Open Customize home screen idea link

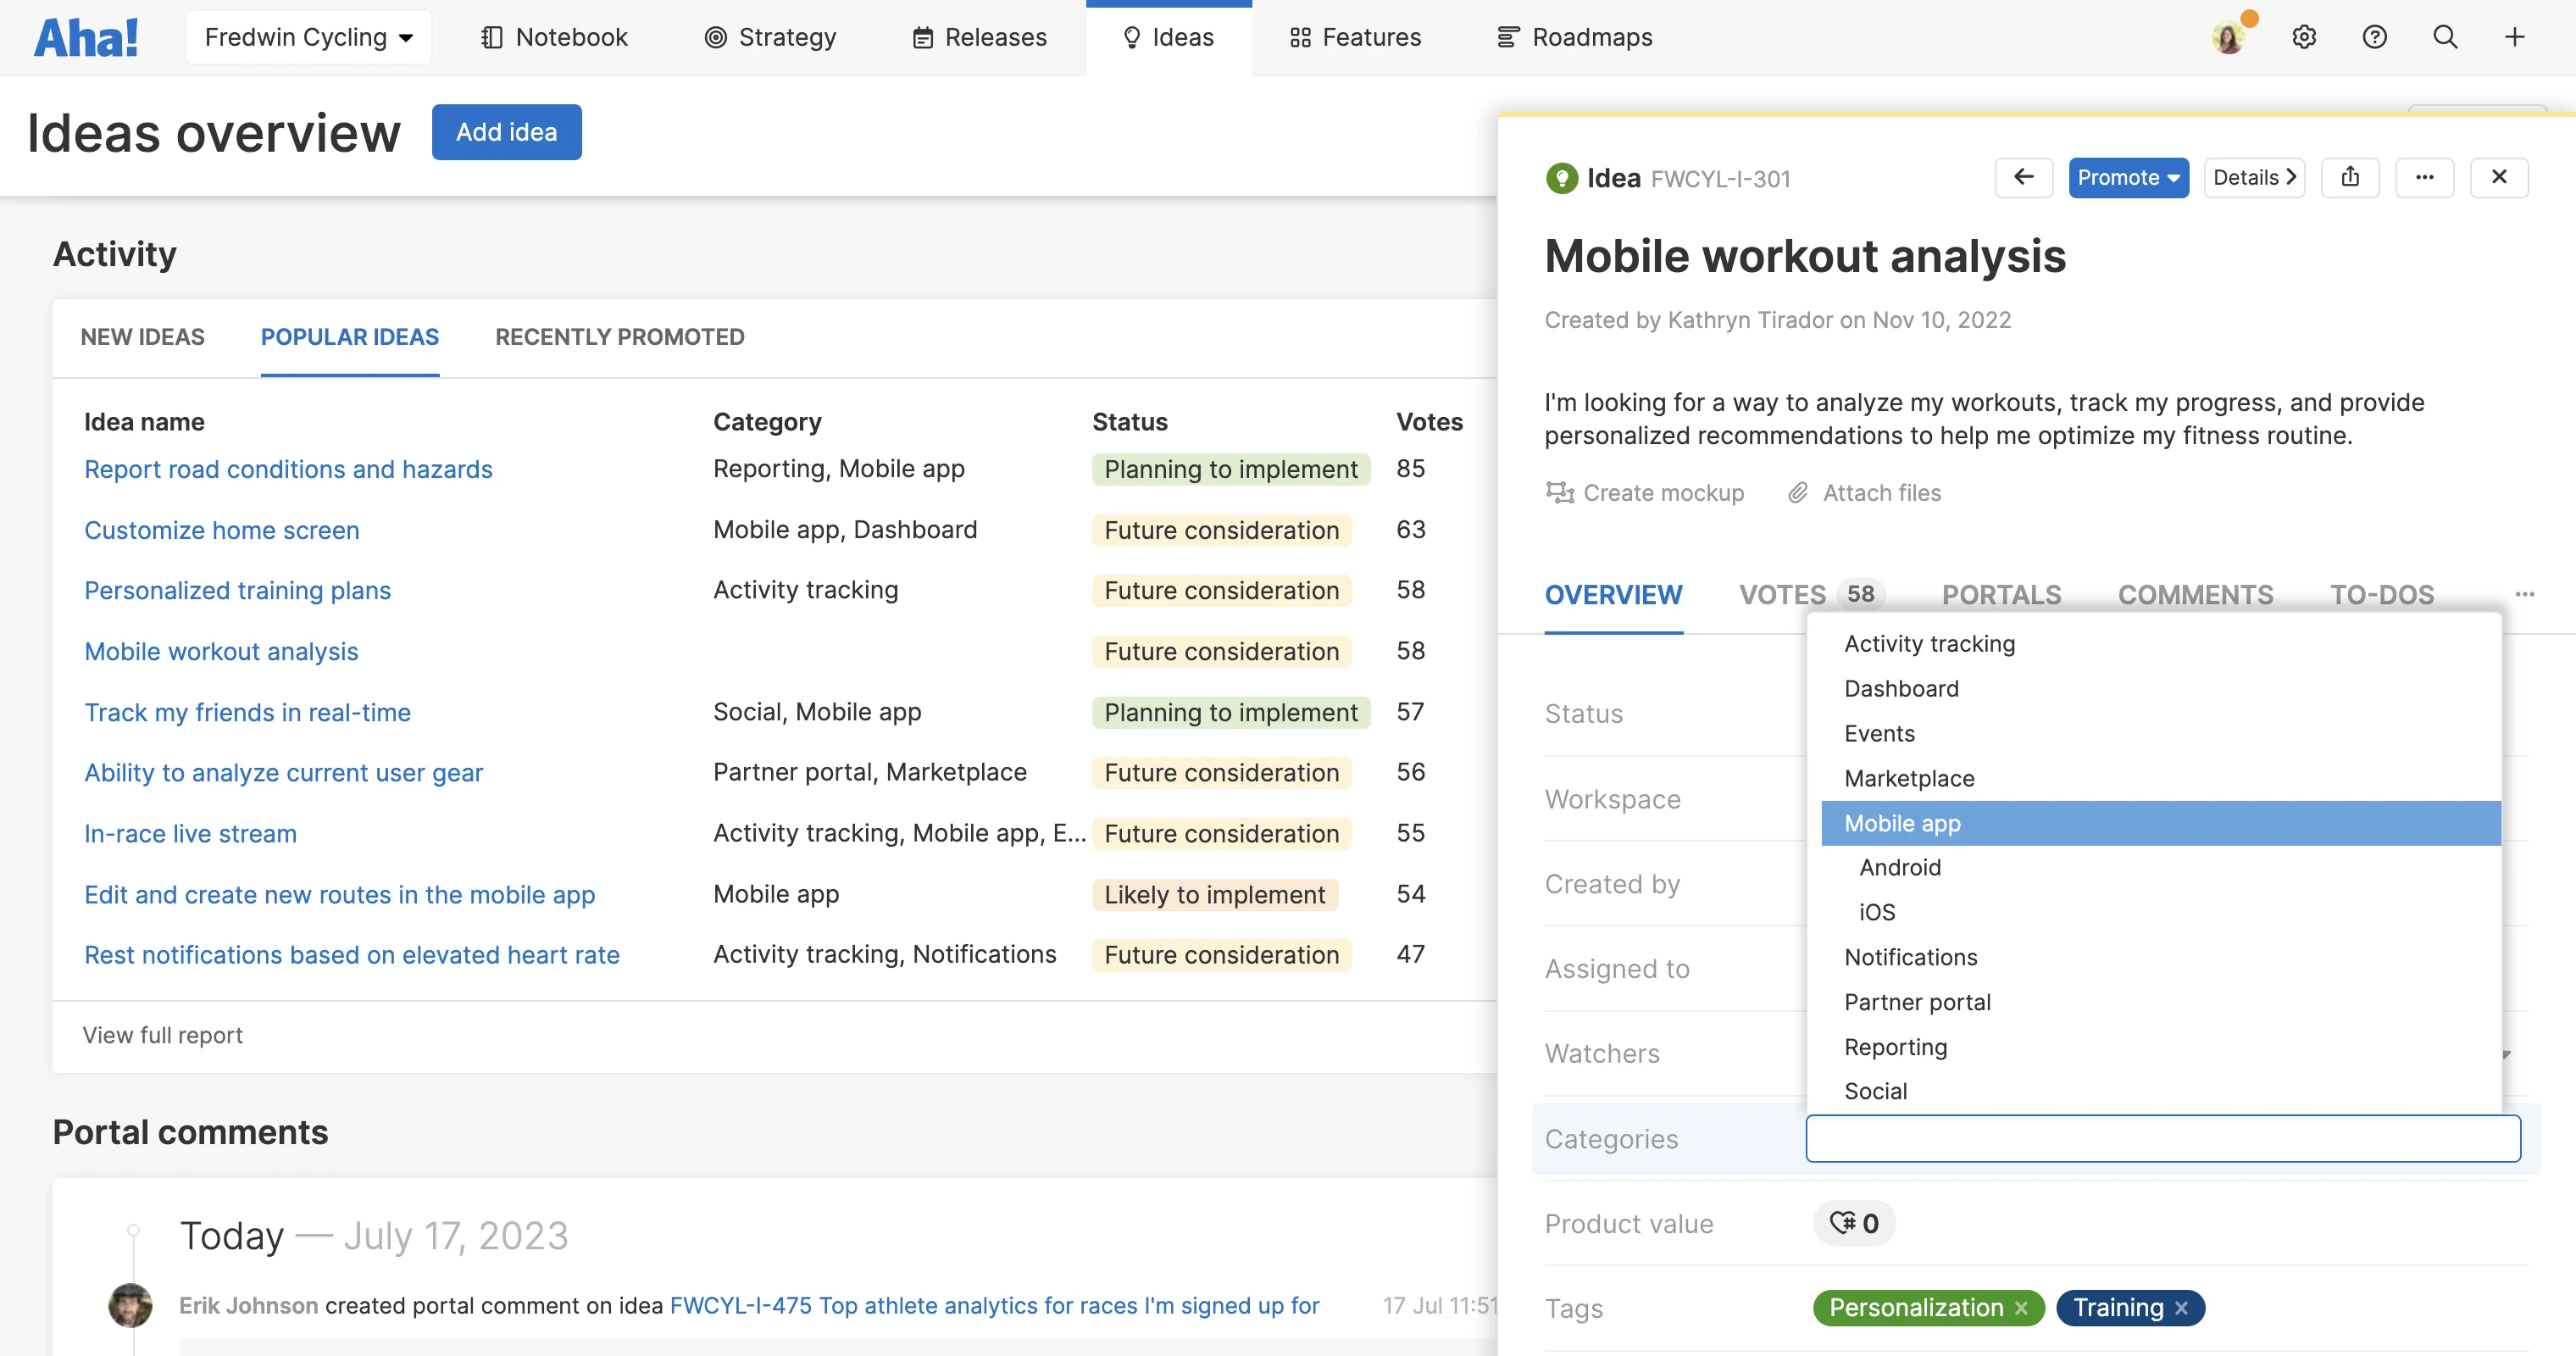[x=221, y=530]
